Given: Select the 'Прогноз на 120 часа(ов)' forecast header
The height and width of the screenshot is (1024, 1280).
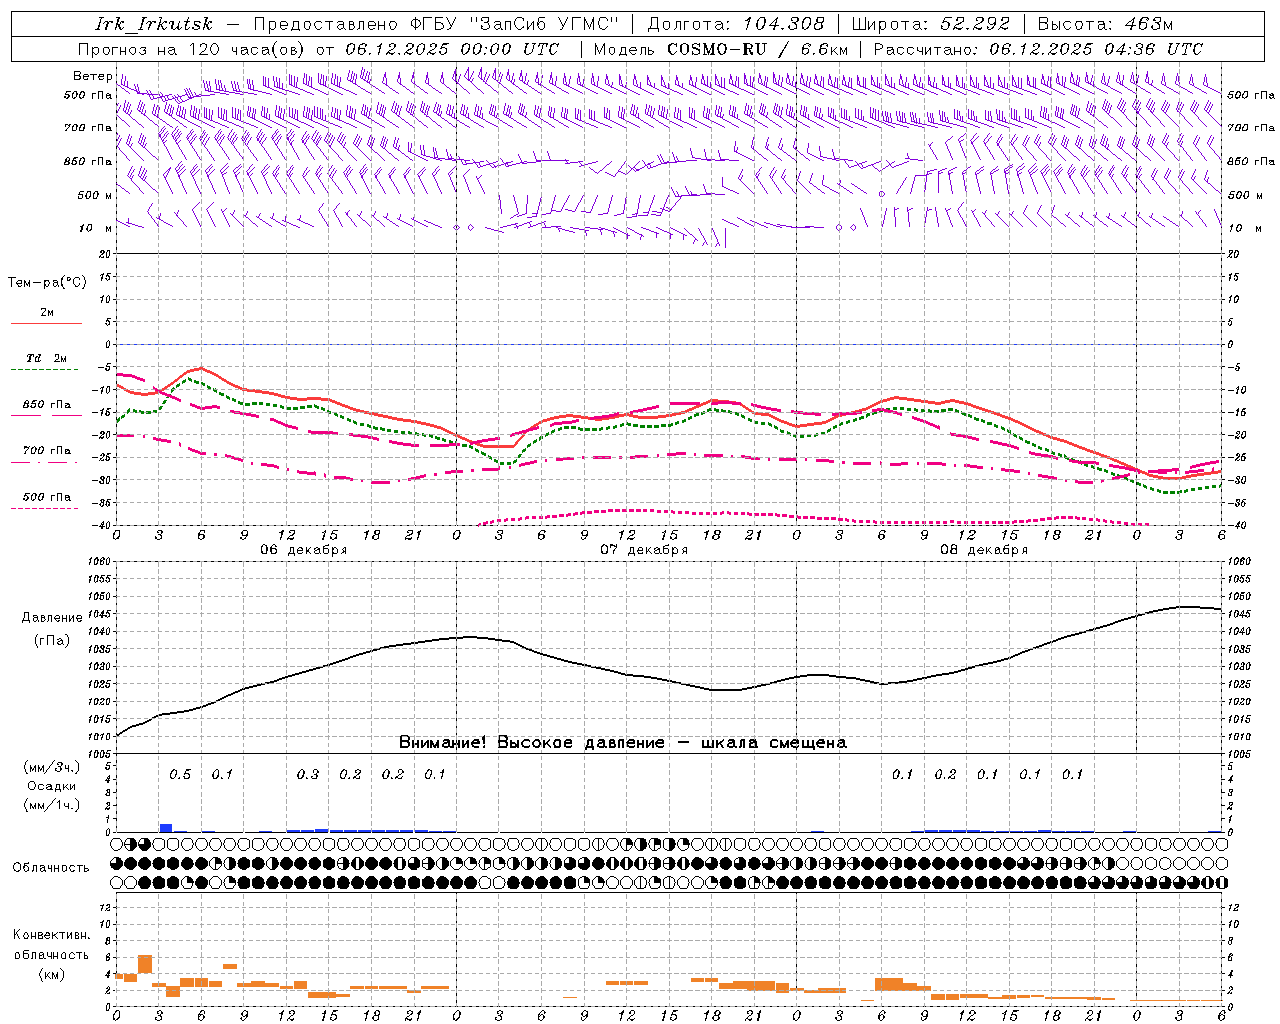Looking at the screenshot, I should pos(192,49).
